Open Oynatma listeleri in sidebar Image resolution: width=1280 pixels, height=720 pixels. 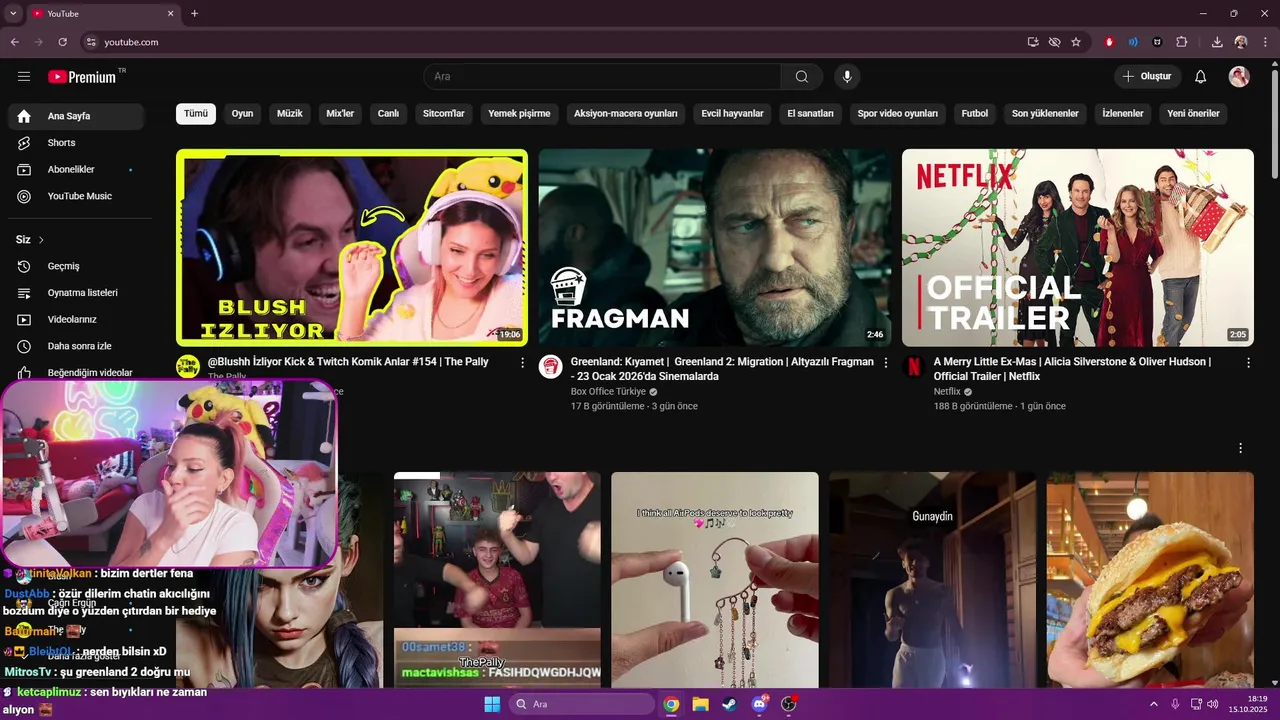click(x=76, y=293)
